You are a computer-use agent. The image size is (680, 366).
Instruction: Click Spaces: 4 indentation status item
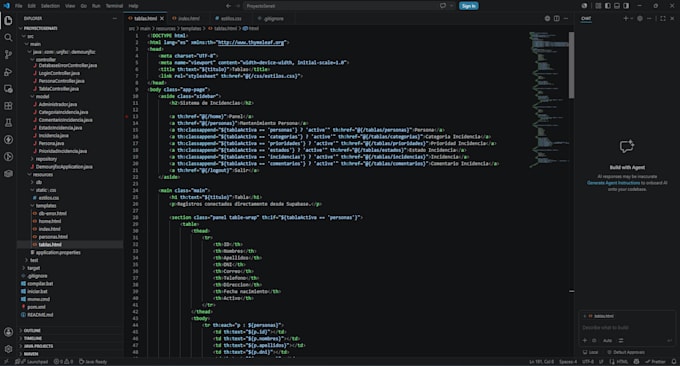[x=568, y=362]
